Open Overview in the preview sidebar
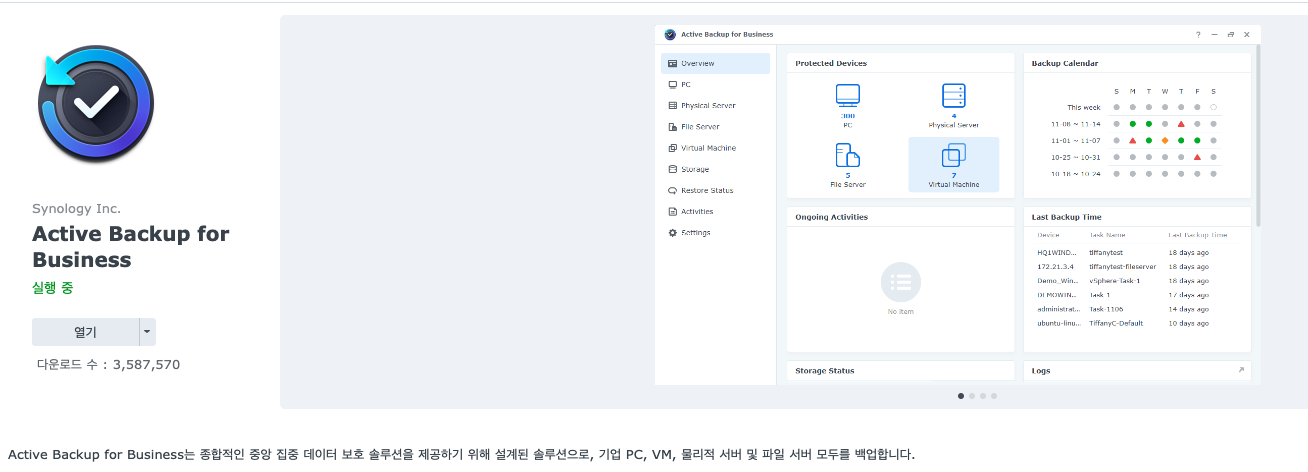The image size is (1308, 472). [x=715, y=63]
